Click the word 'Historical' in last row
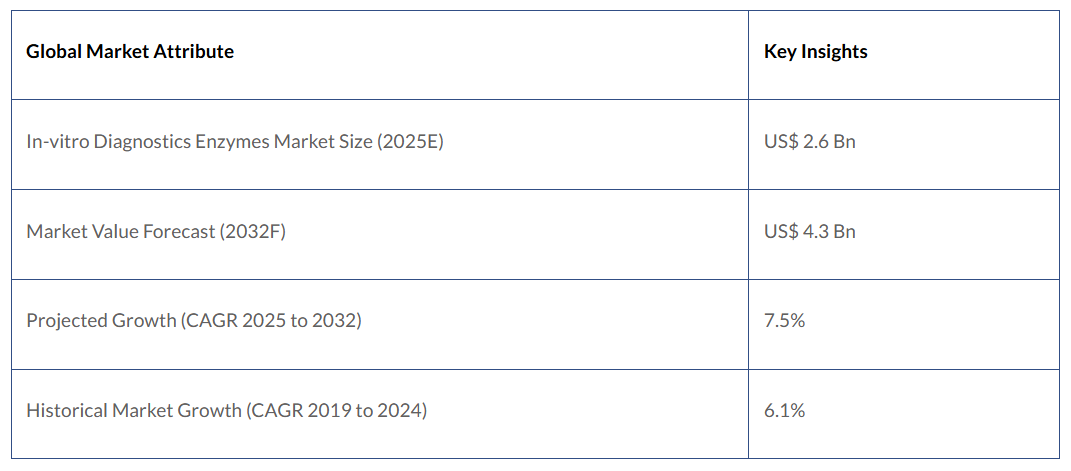Image resolution: width=1071 pixels, height=471 pixels. (x=66, y=411)
